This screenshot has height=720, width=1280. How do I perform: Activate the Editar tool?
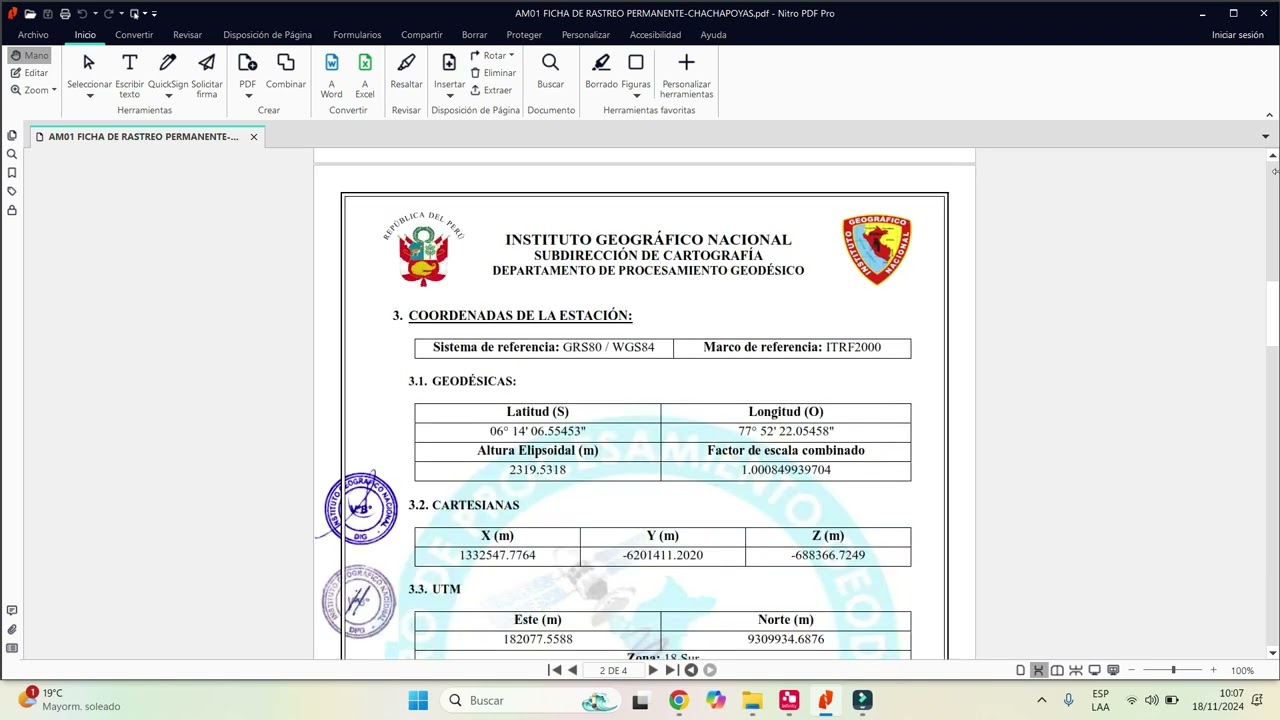coord(29,73)
